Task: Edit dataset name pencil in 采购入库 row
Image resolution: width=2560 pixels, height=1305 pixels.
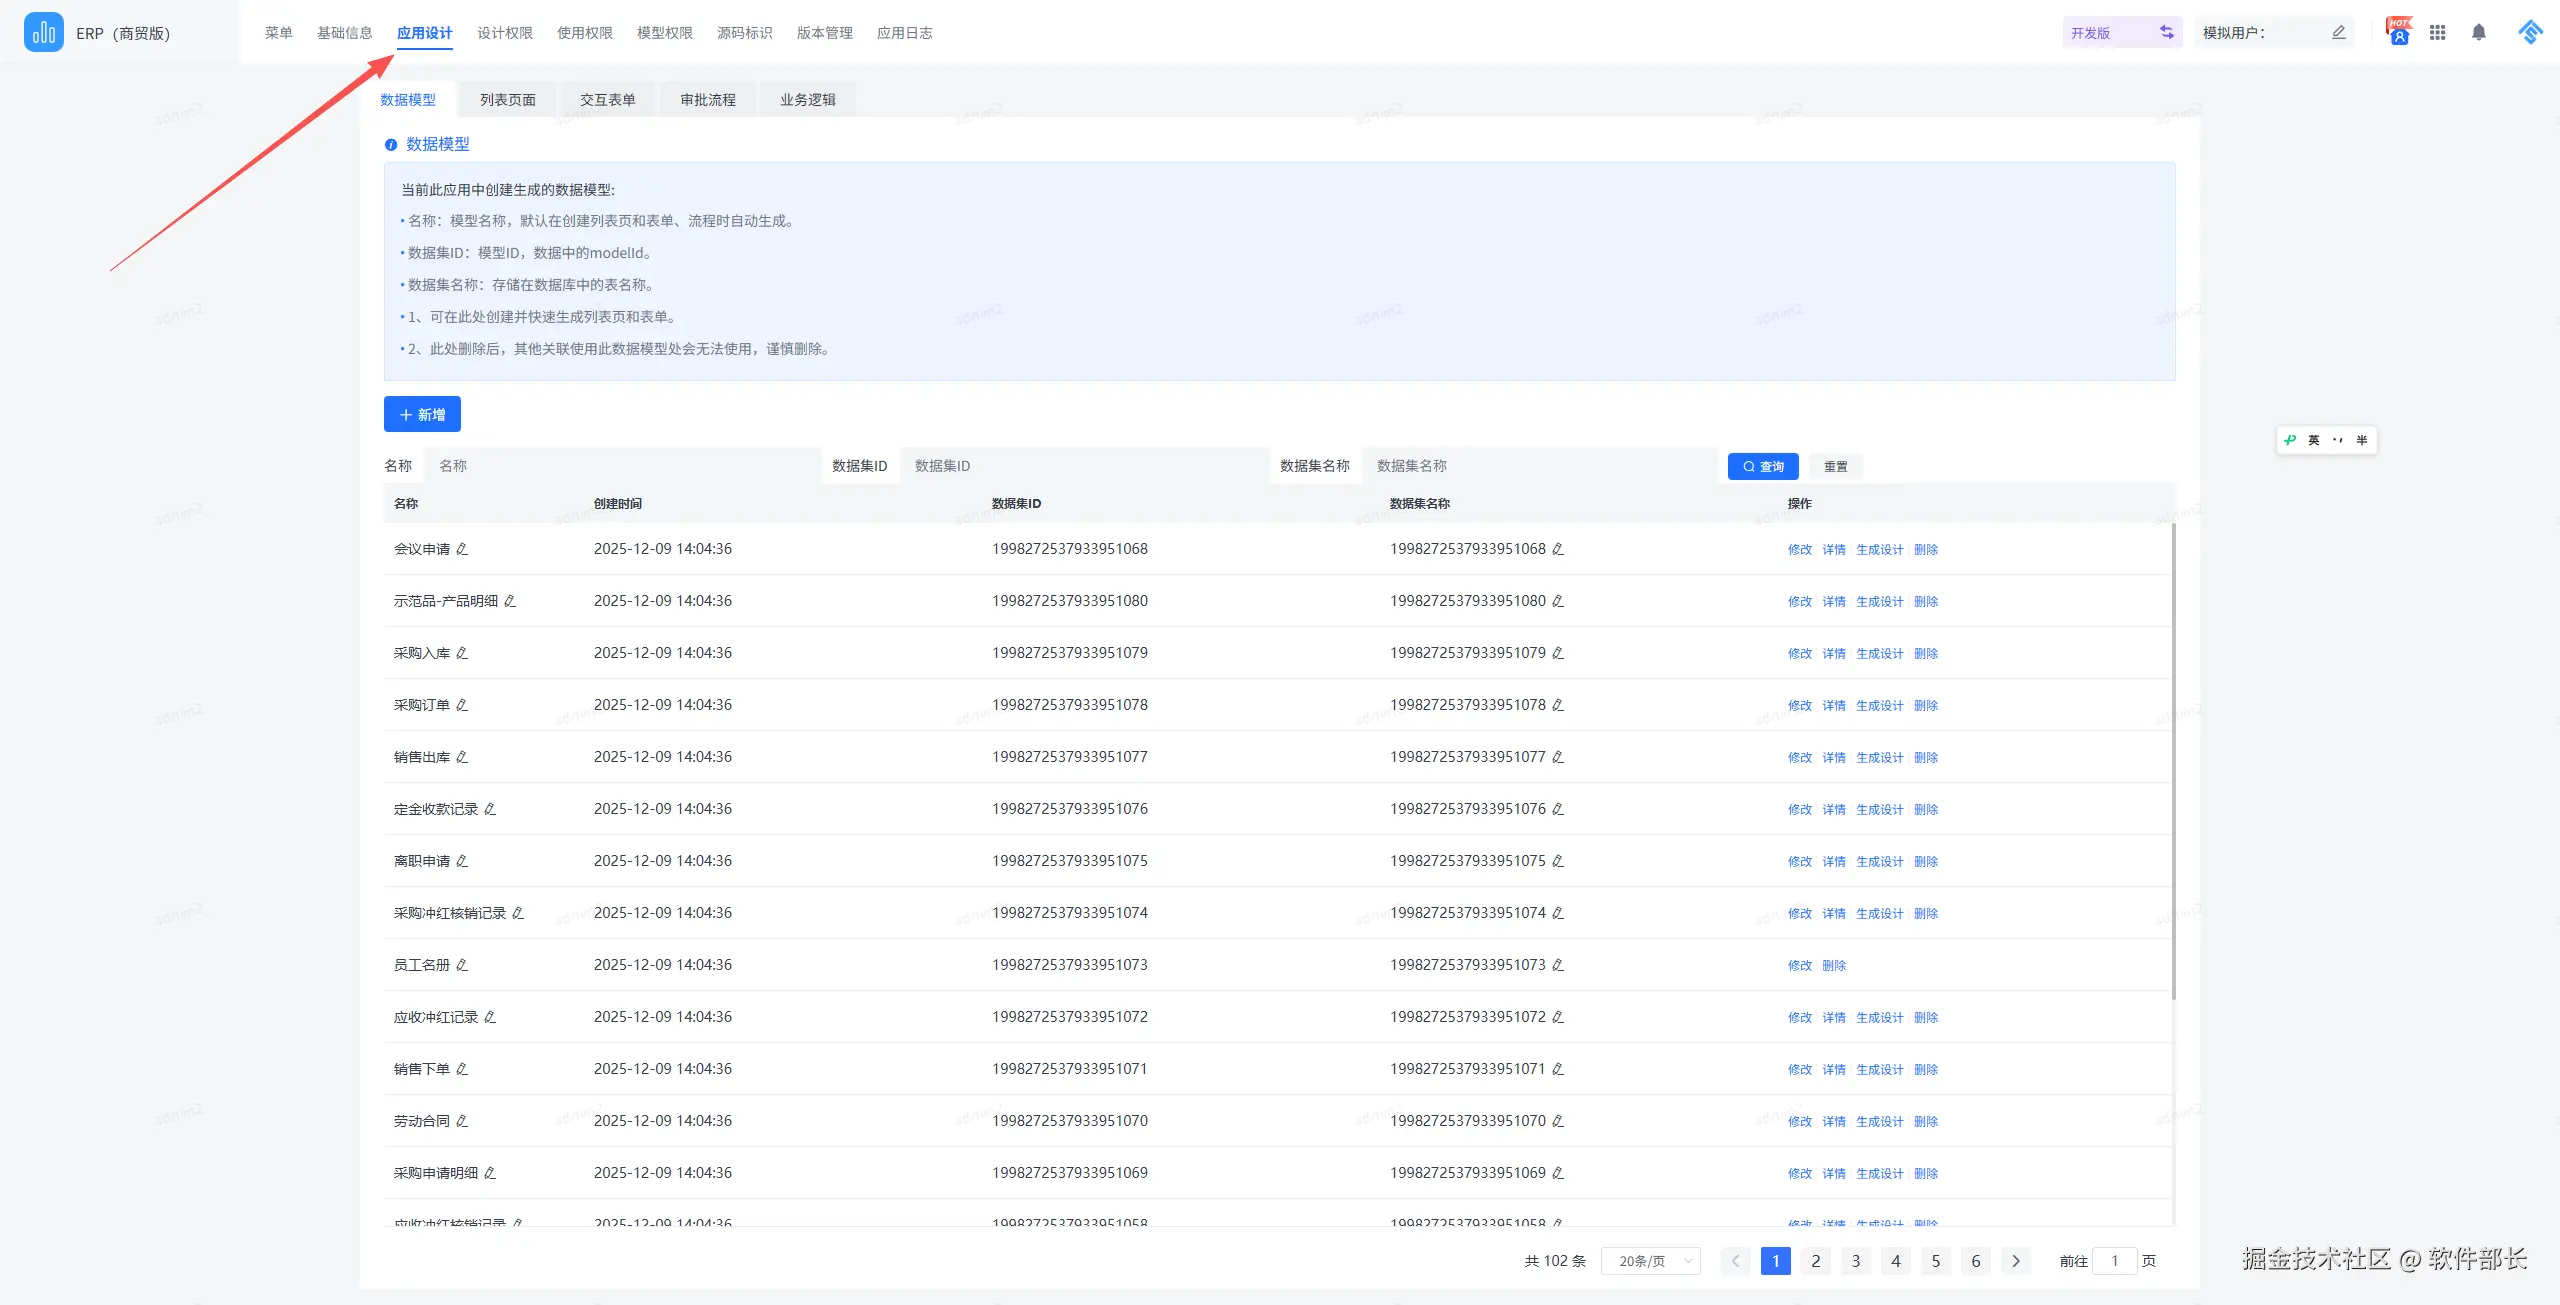Action: click(1558, 653)
